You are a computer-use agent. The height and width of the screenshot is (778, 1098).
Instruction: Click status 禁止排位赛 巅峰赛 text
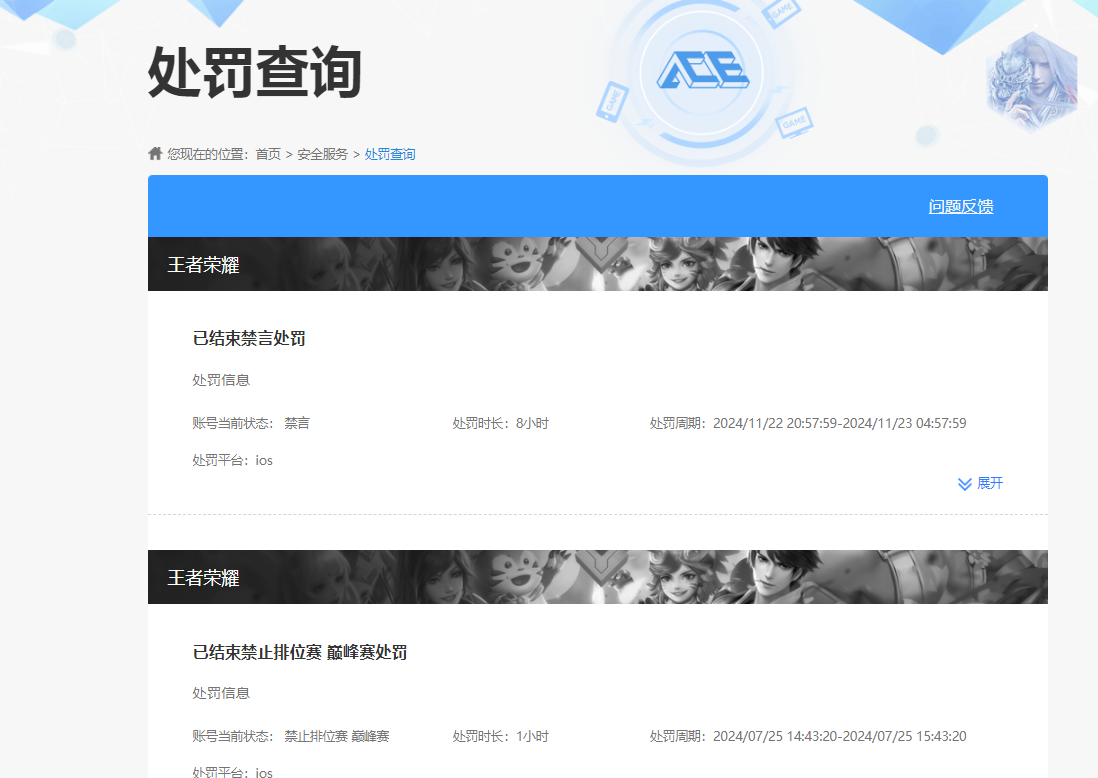click(337, 736)
